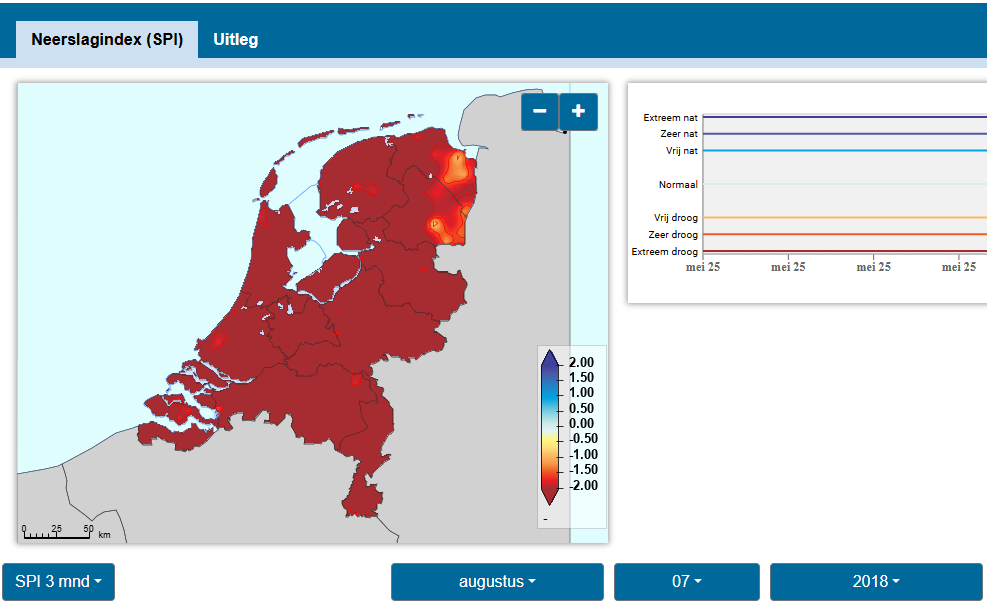
Task: Click the color legend scale bar
Action: coord(550,428)
